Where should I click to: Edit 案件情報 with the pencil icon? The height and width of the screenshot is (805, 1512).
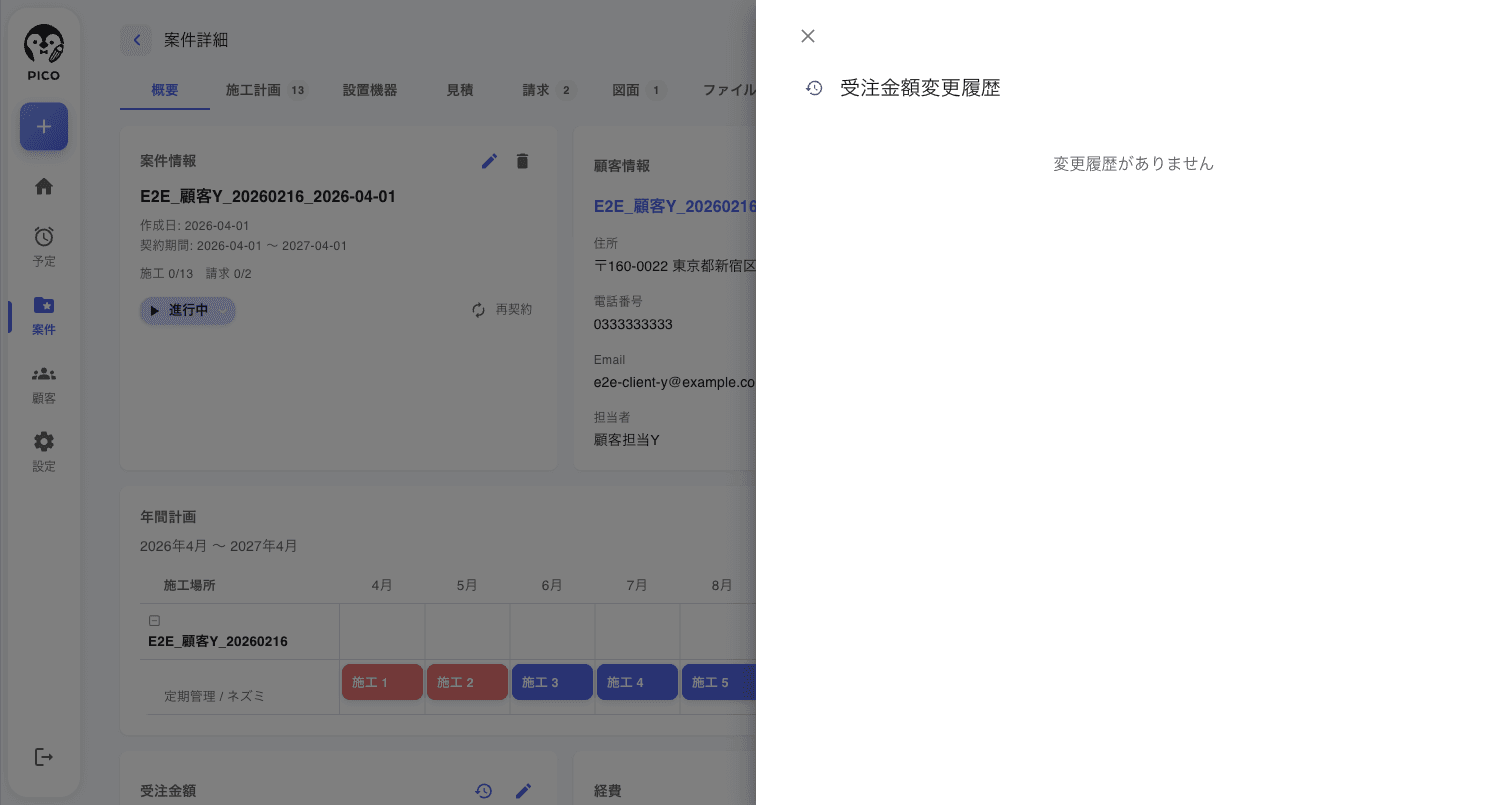(489, 161)
